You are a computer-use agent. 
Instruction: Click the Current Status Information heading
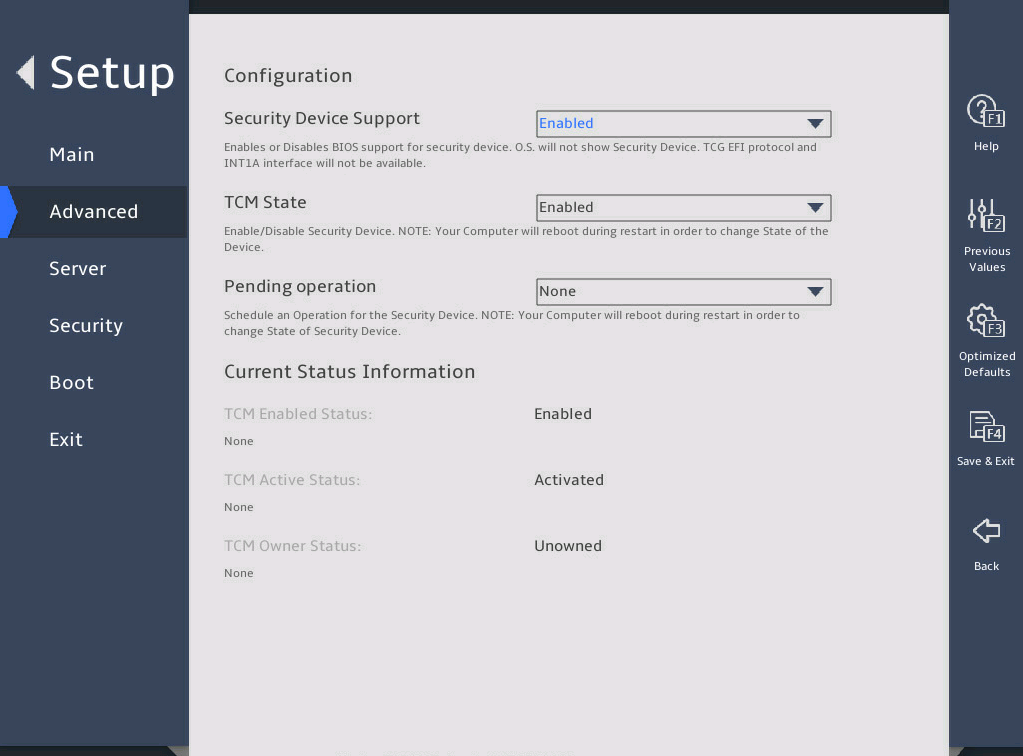click(x=350, y=372)
